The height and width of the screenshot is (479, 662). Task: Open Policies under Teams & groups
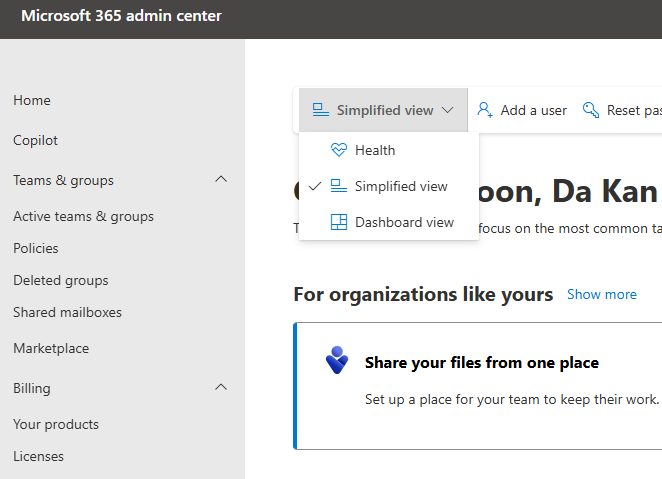pyautogui.click(x=36, y=248)
